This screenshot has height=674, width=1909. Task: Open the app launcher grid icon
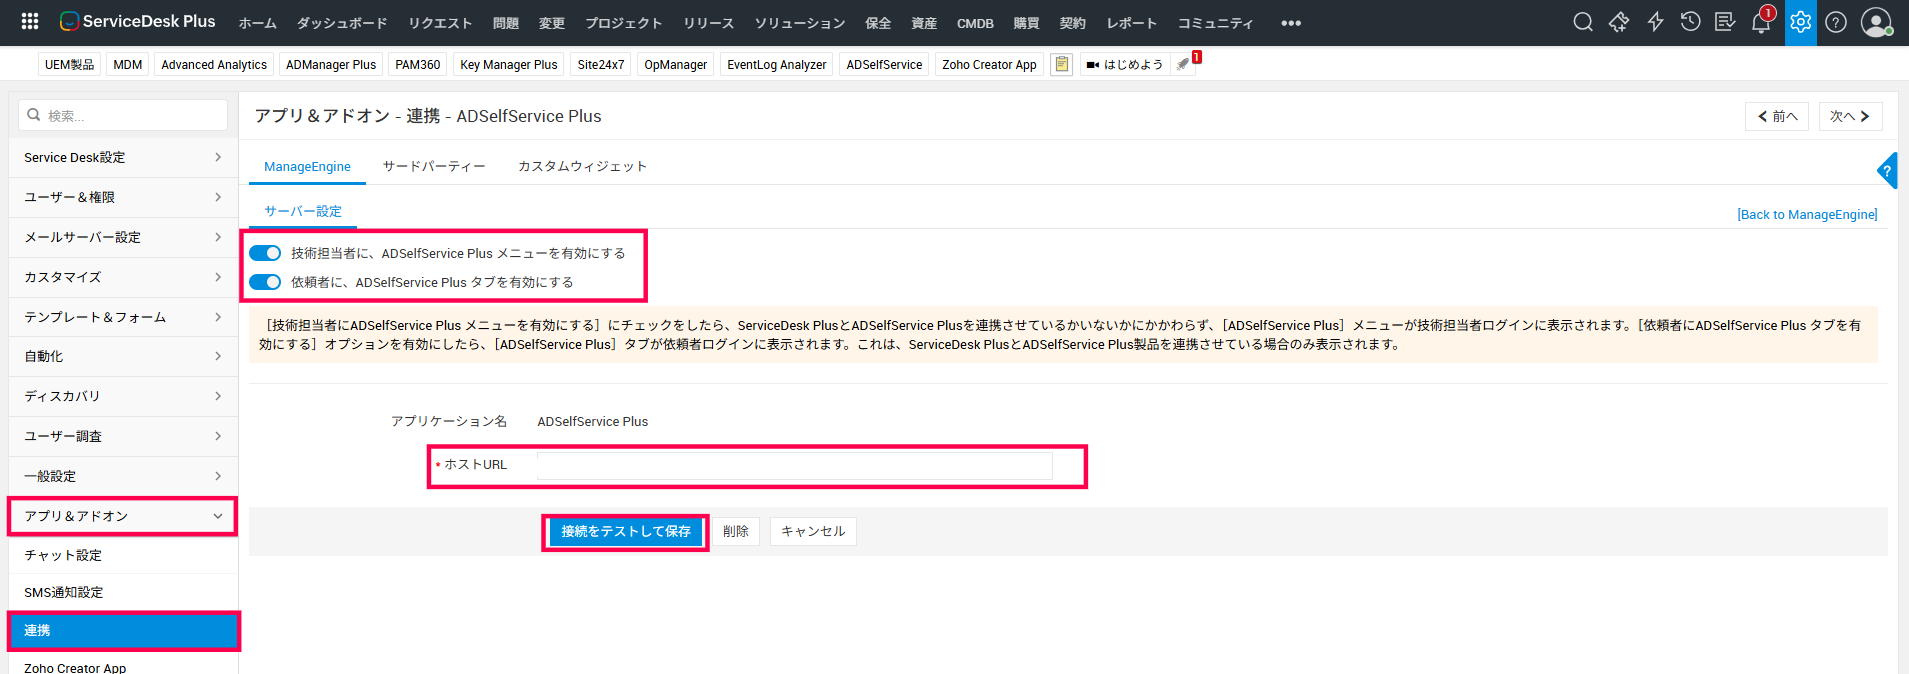tap(30, 21)
